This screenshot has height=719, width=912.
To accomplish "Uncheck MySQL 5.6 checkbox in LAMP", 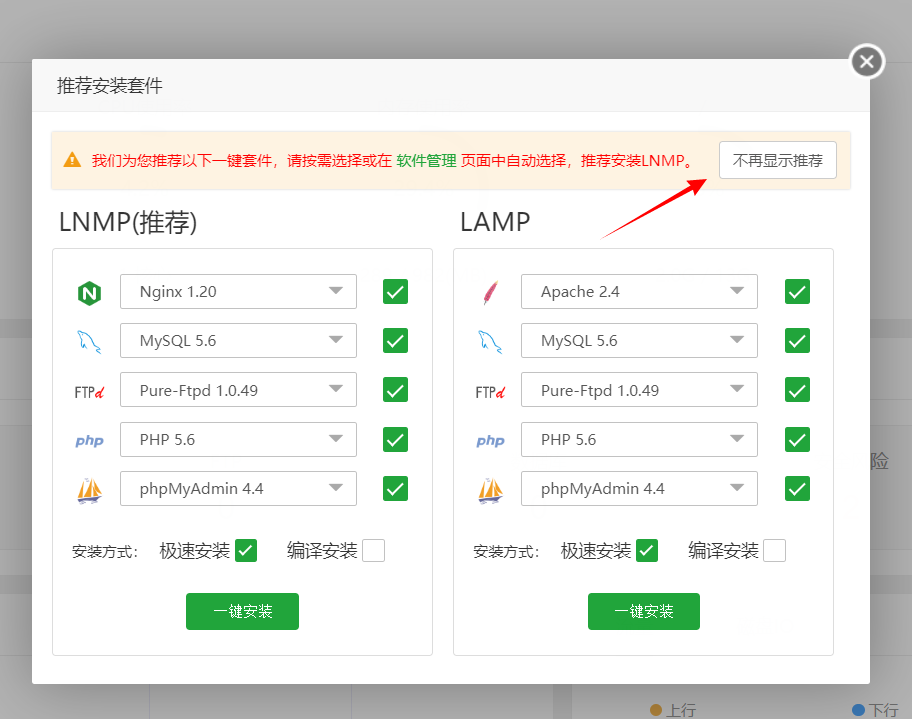I will pos(797,340).
